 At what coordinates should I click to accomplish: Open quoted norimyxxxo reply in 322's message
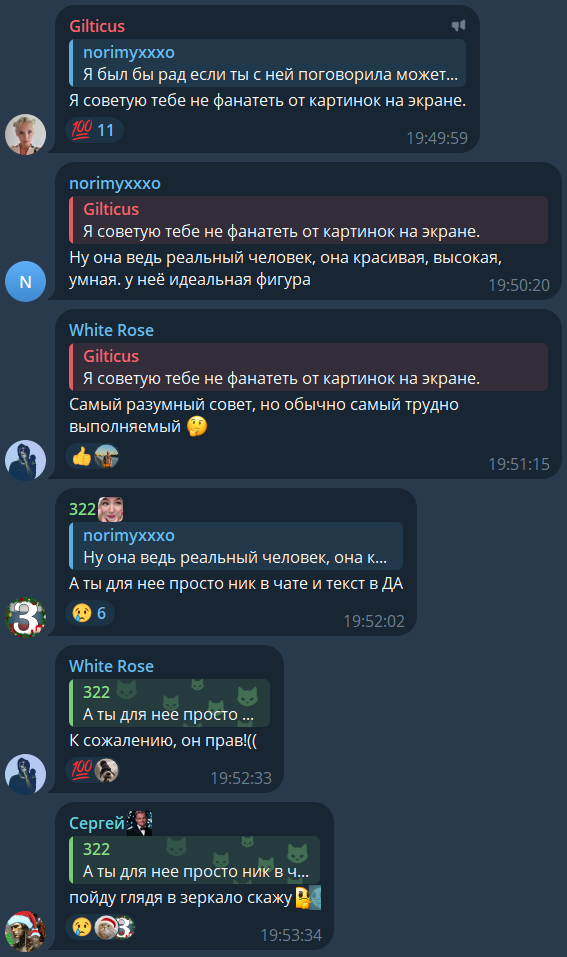pos(236,546)
